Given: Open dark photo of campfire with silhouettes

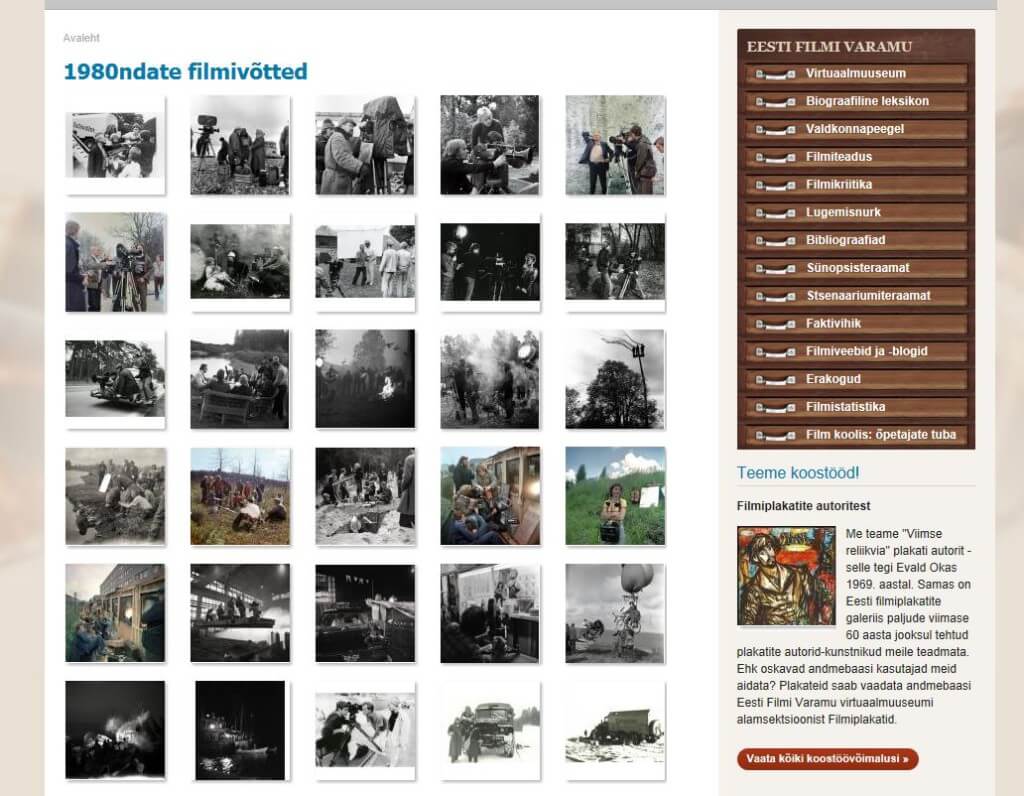Looking at the screenshot, I should click(x=365, y=379).
